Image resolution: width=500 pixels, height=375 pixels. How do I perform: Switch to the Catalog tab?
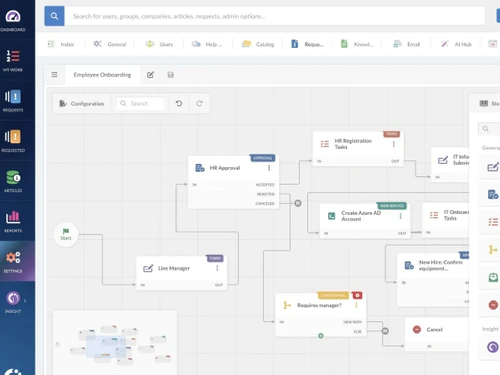258,44
